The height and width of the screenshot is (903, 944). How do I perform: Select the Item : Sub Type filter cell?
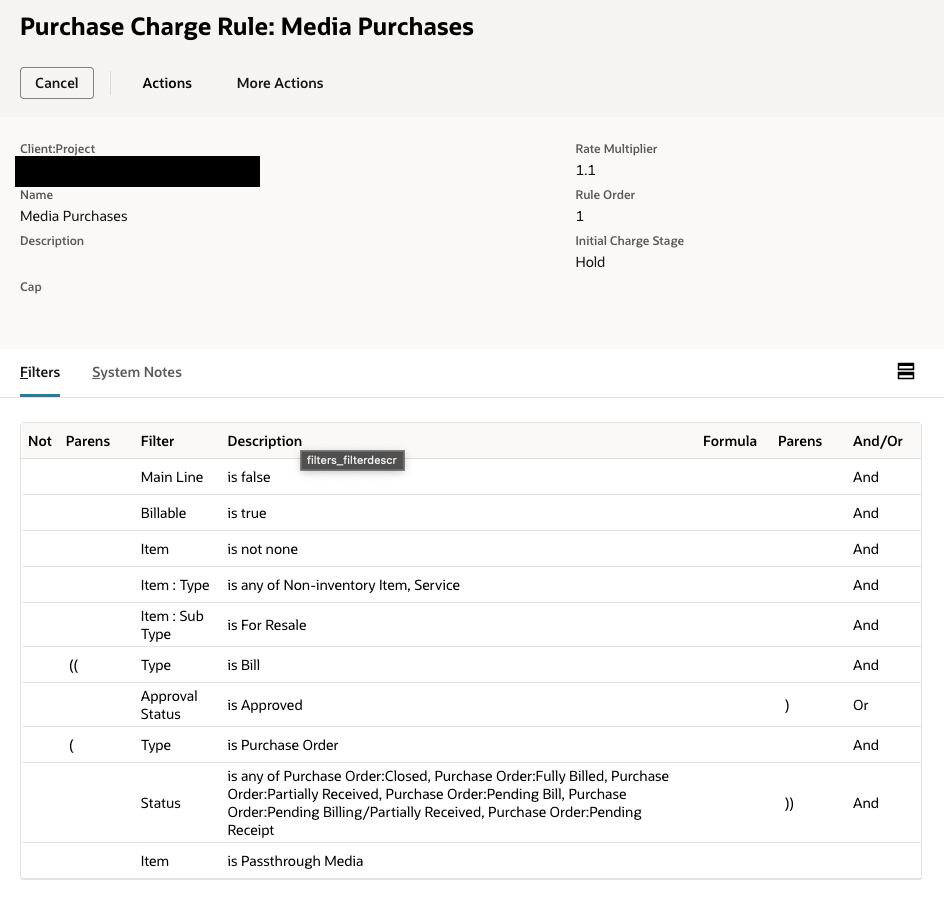pyautogui.click(x=172, y=625)
